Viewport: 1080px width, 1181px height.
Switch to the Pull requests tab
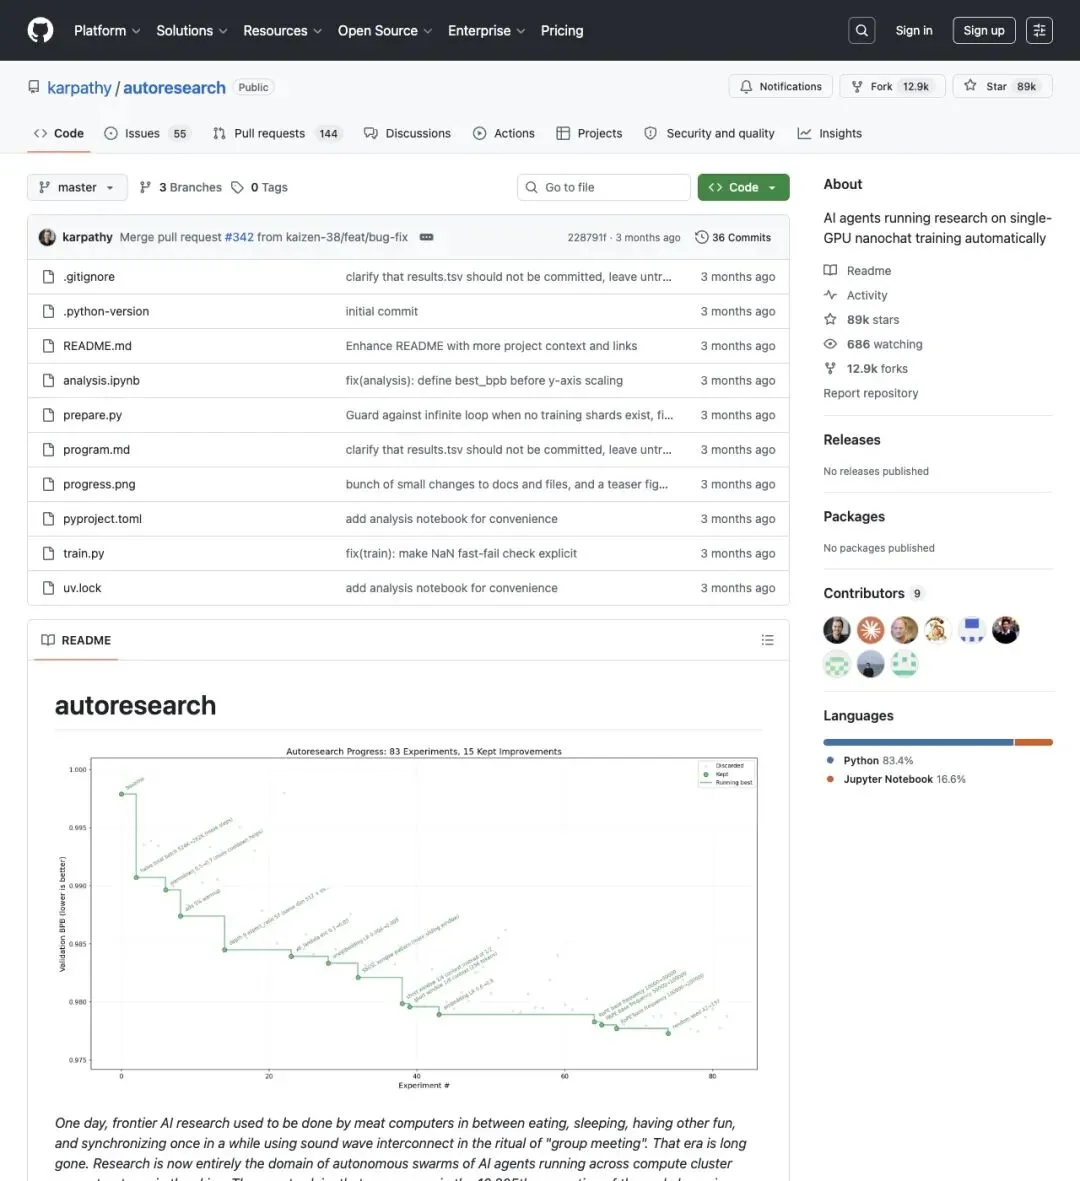tap(277, 133)
